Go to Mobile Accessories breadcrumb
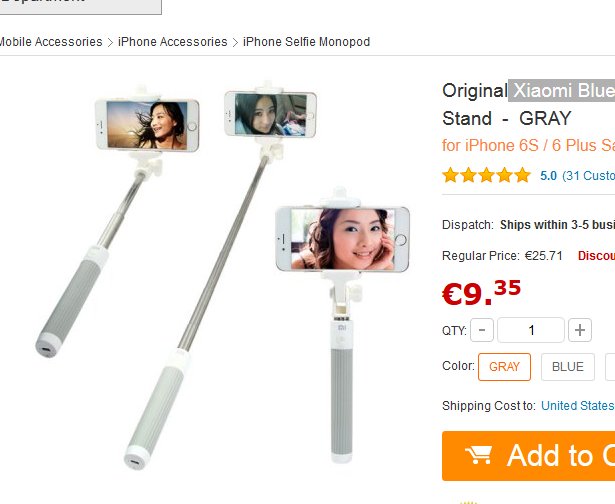Image resolution: width=615 pixels, height=504 pixels. pos(50,42)
